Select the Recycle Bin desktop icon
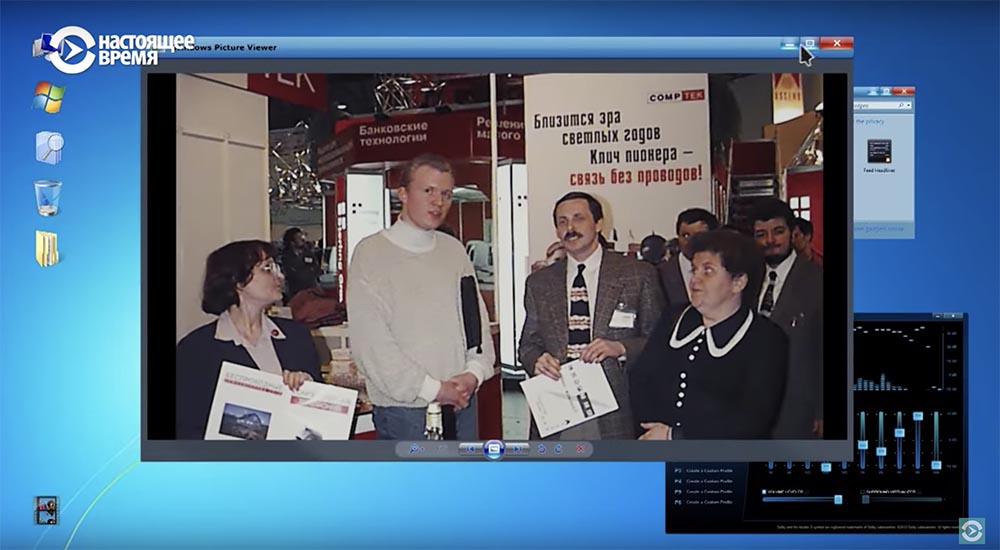This screenshot has width=1000, height=550. pyautogui.click(x=48, y=198)
